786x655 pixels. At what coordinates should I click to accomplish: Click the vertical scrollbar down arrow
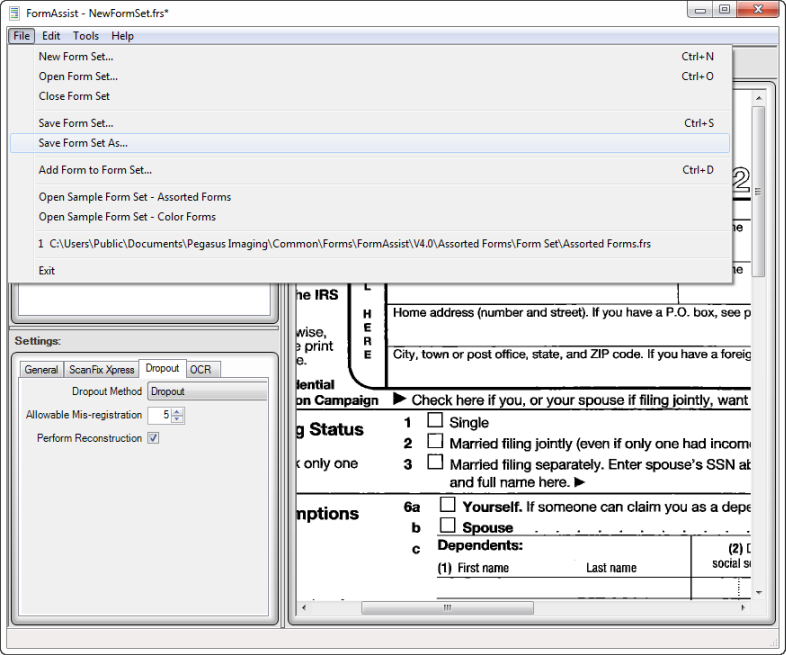click(x=758, y=592)
